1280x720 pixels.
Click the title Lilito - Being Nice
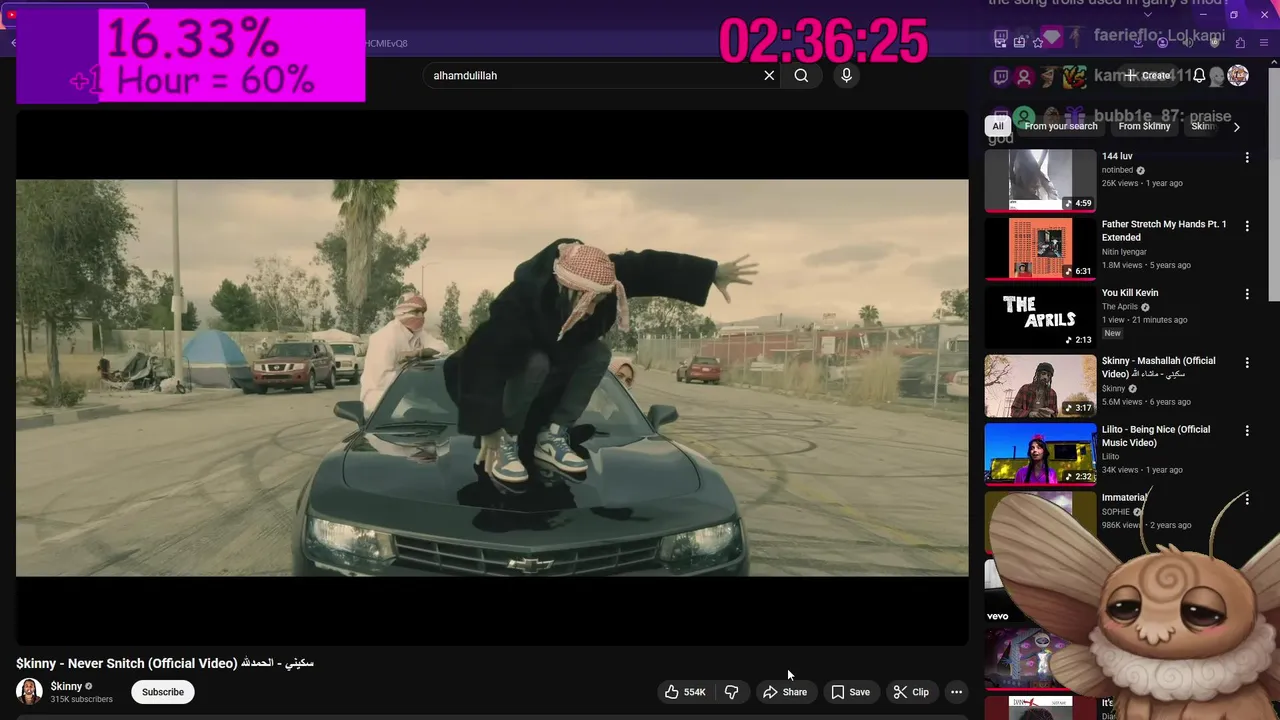point(1156,436)
